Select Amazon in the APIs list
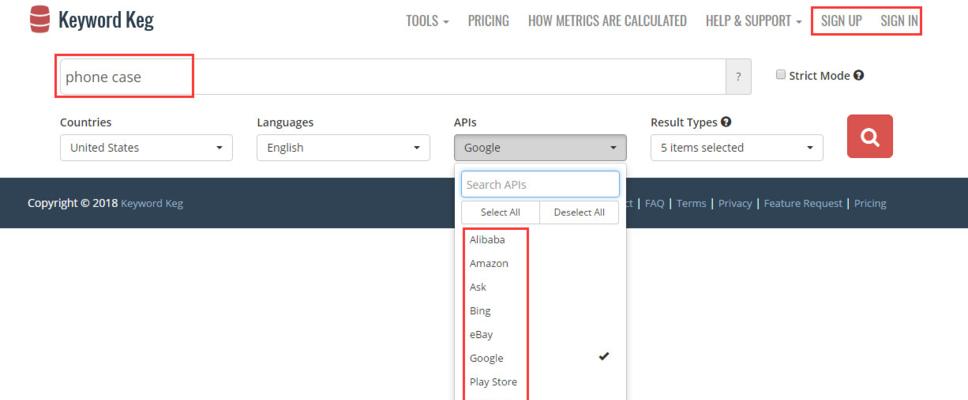 [x=540, y=264]
